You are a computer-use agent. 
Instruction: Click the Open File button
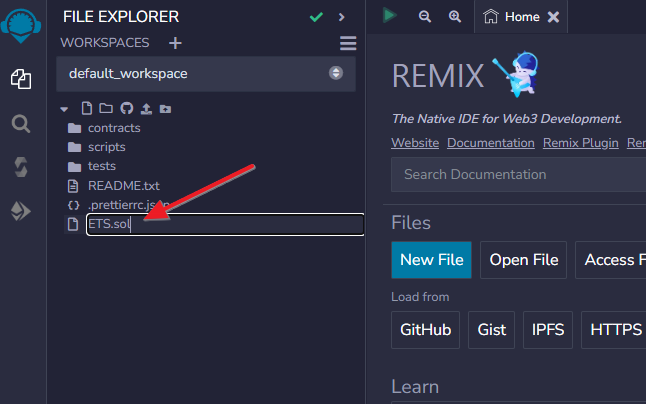coord(524,260)
